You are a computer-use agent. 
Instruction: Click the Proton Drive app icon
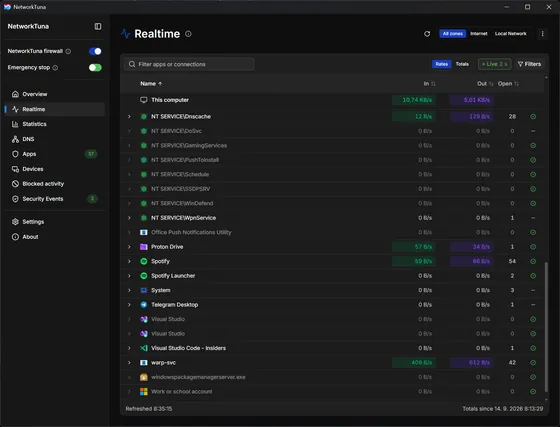tap(144, 247)
